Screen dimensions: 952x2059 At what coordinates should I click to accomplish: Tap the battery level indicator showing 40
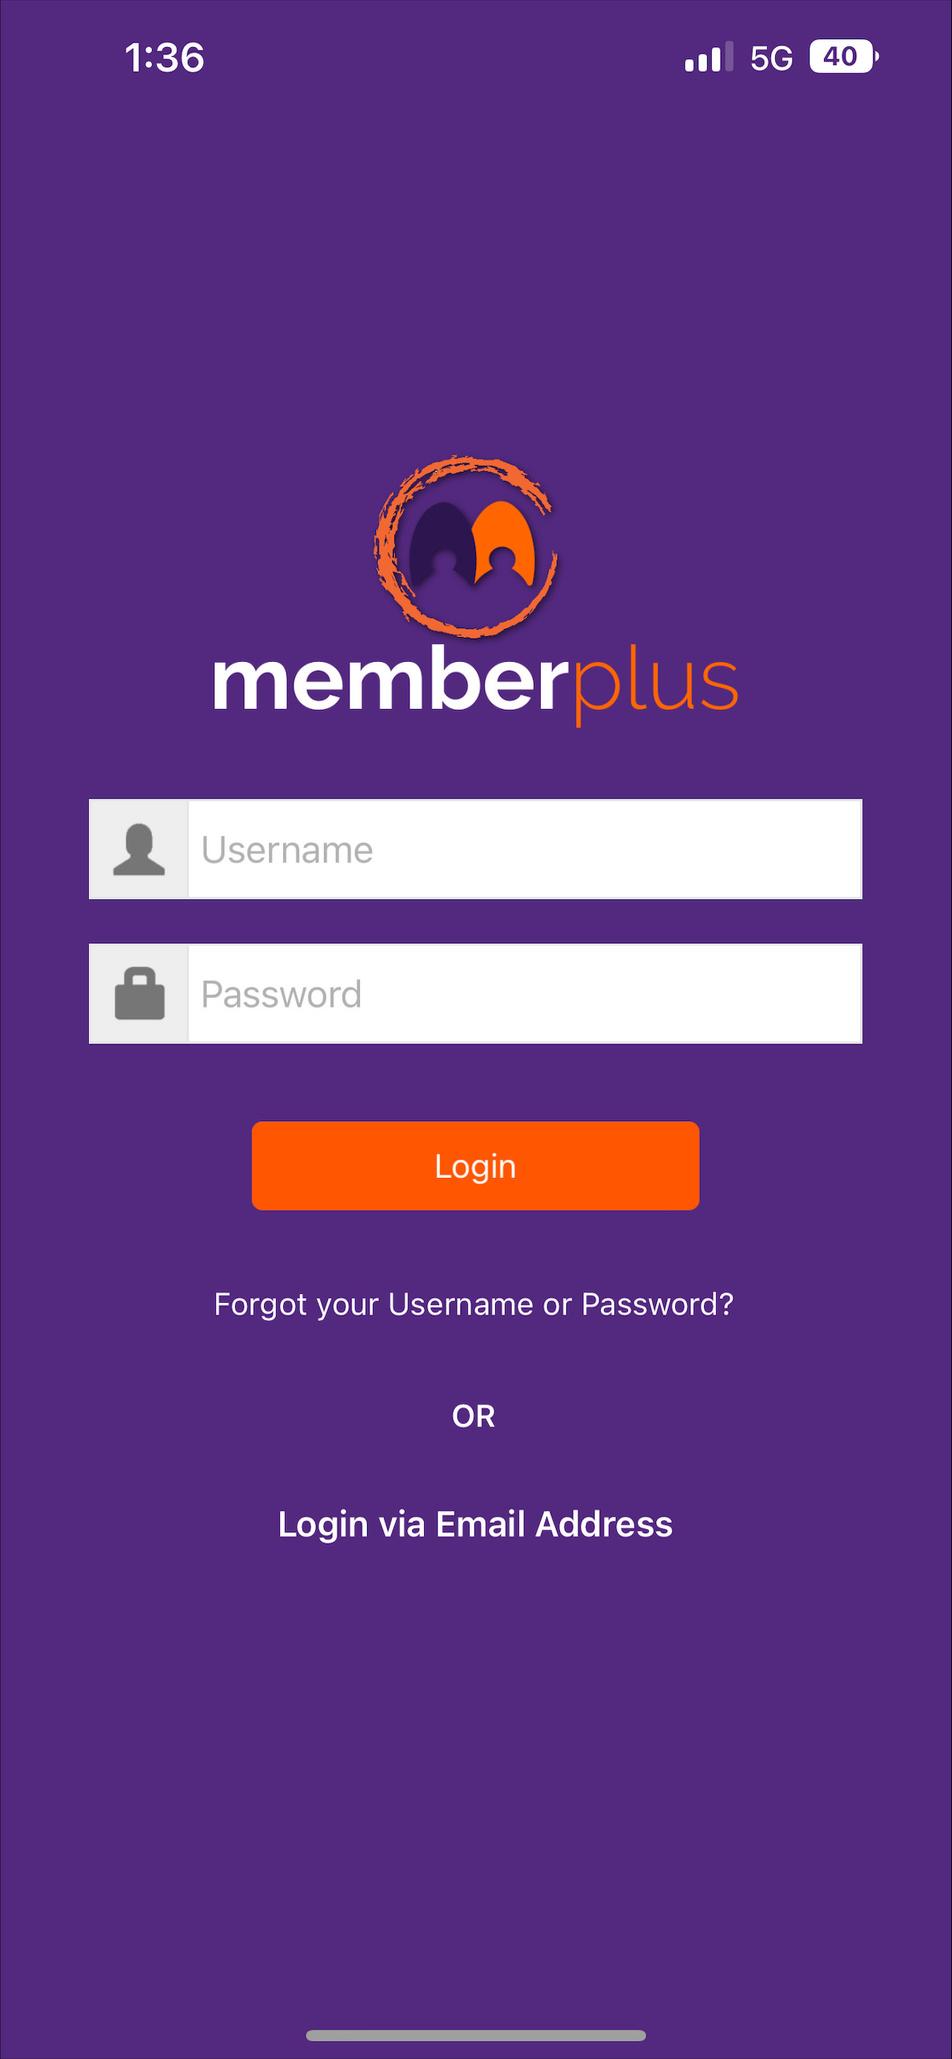[x=843, y=57]
